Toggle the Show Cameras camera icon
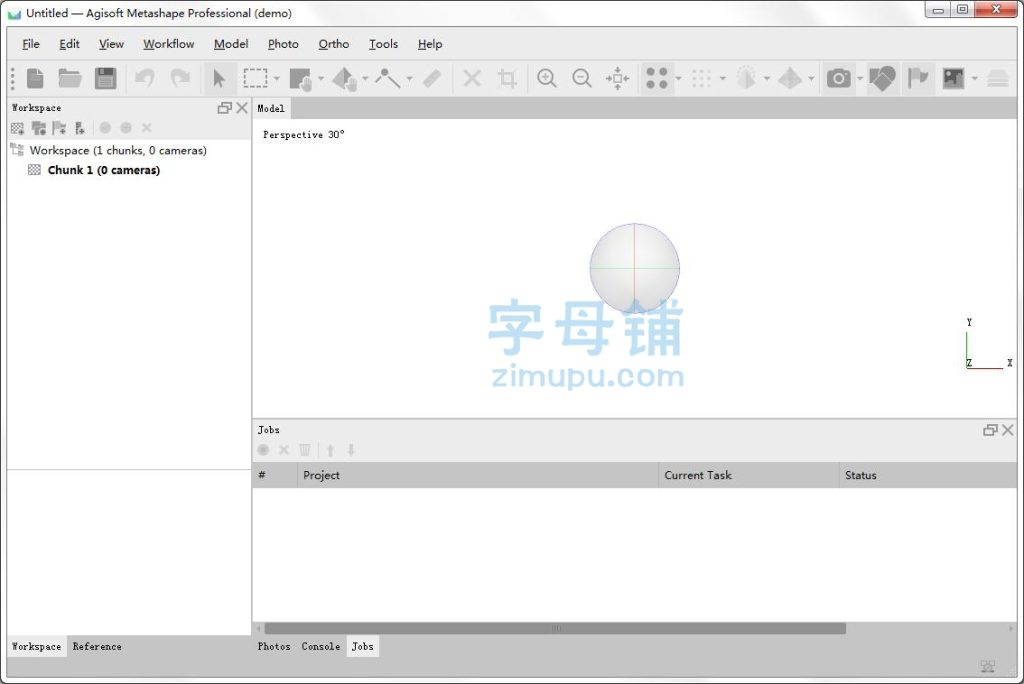 (x=839, y=78)
